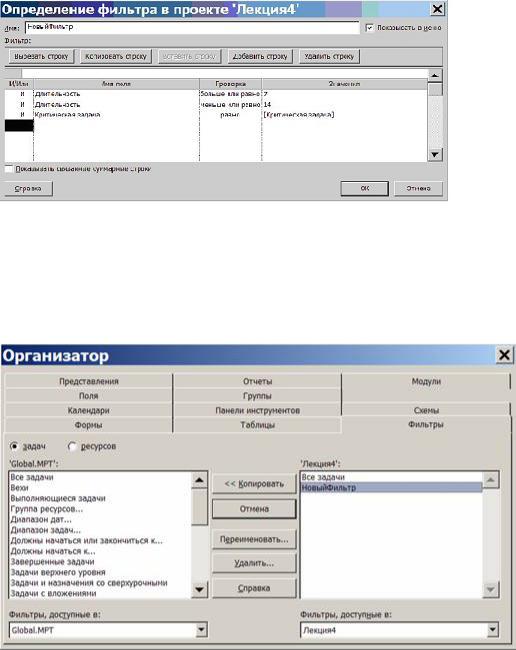
Task: Switch to 'Модули' tab
Action: 426,381
